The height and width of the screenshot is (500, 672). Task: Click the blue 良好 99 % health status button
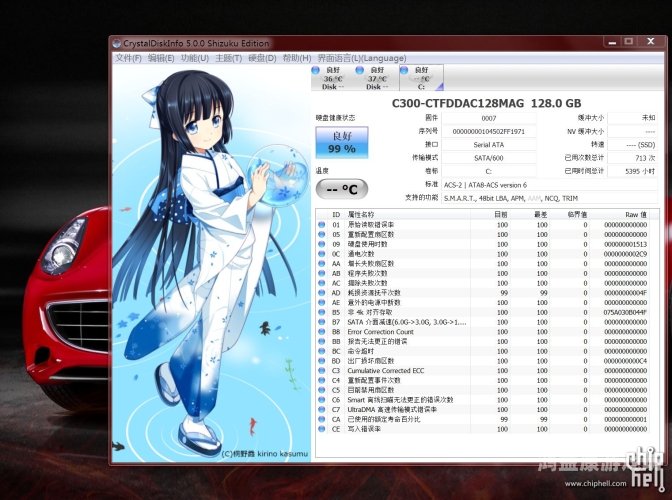click(x=342, y=142)
